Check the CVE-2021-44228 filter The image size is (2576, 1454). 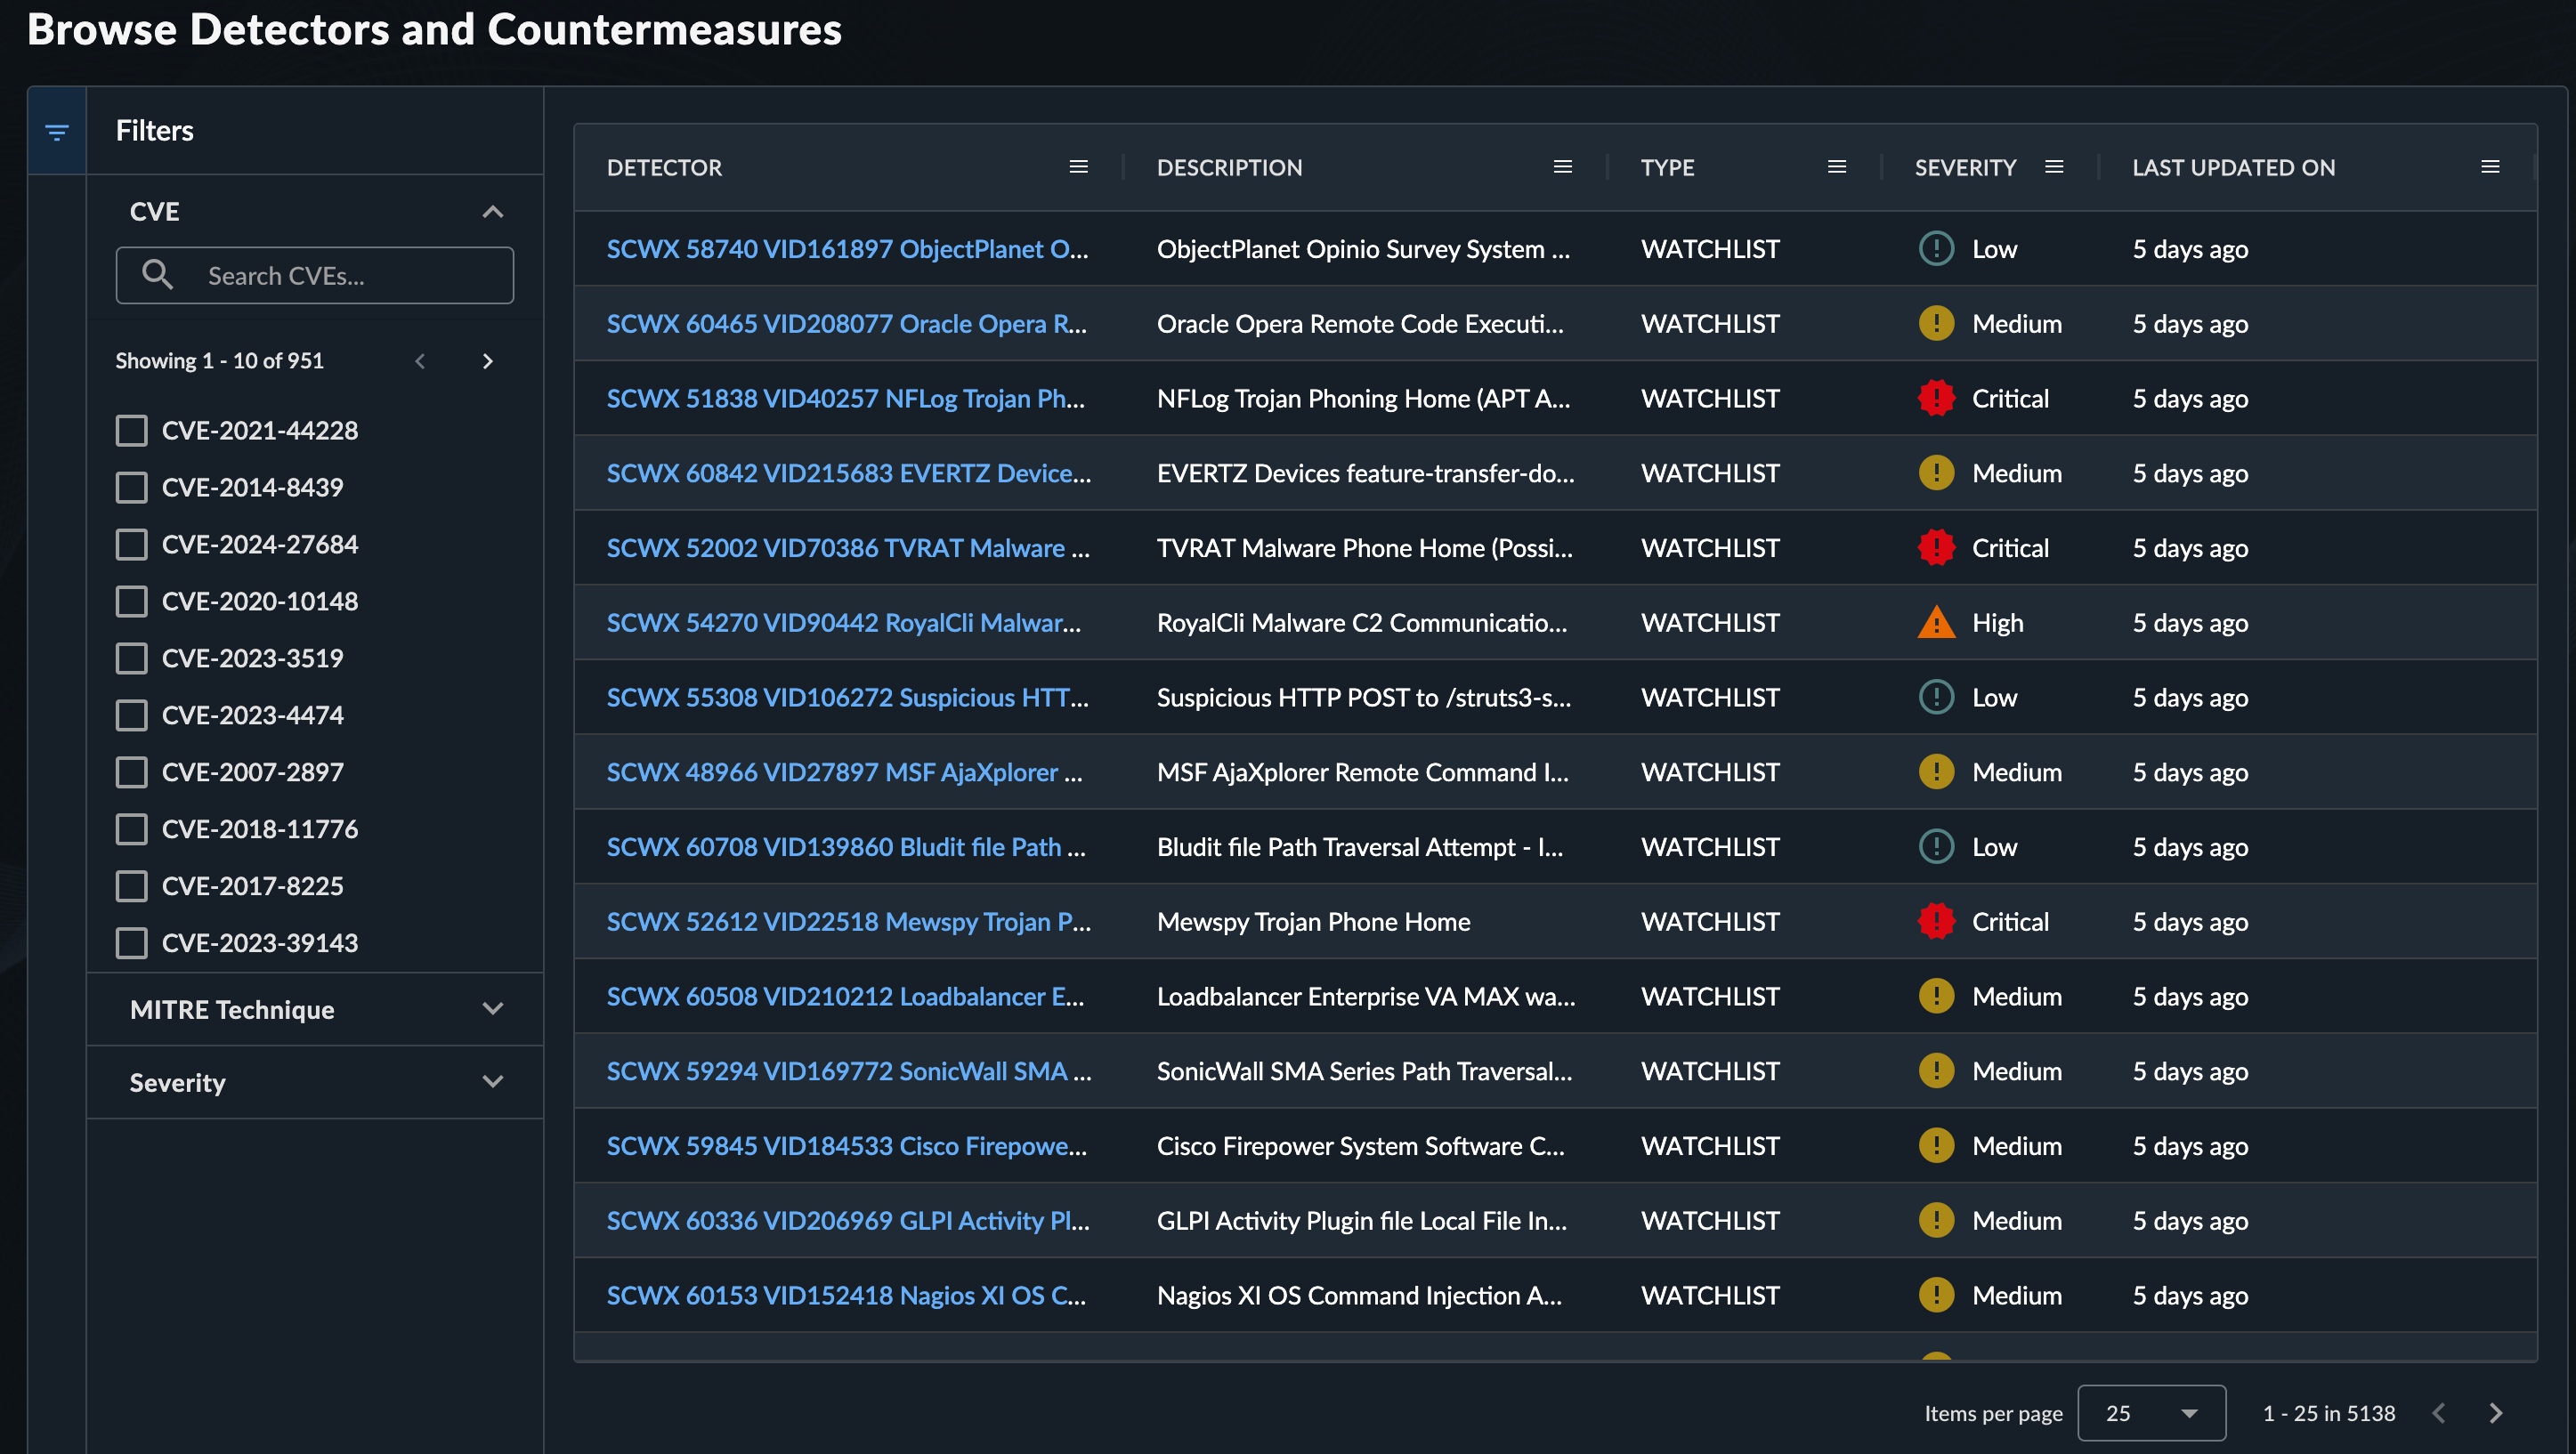[131, 431]
